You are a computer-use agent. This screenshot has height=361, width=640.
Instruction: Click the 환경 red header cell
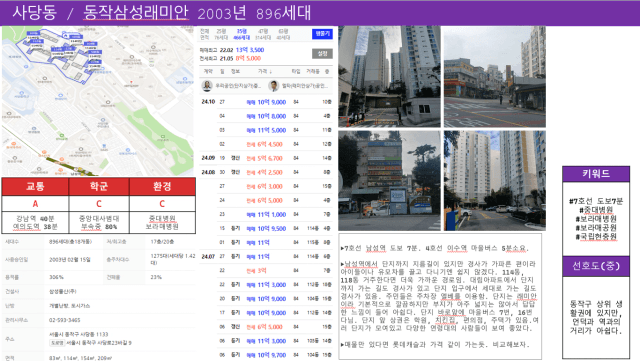coord(162,187)
